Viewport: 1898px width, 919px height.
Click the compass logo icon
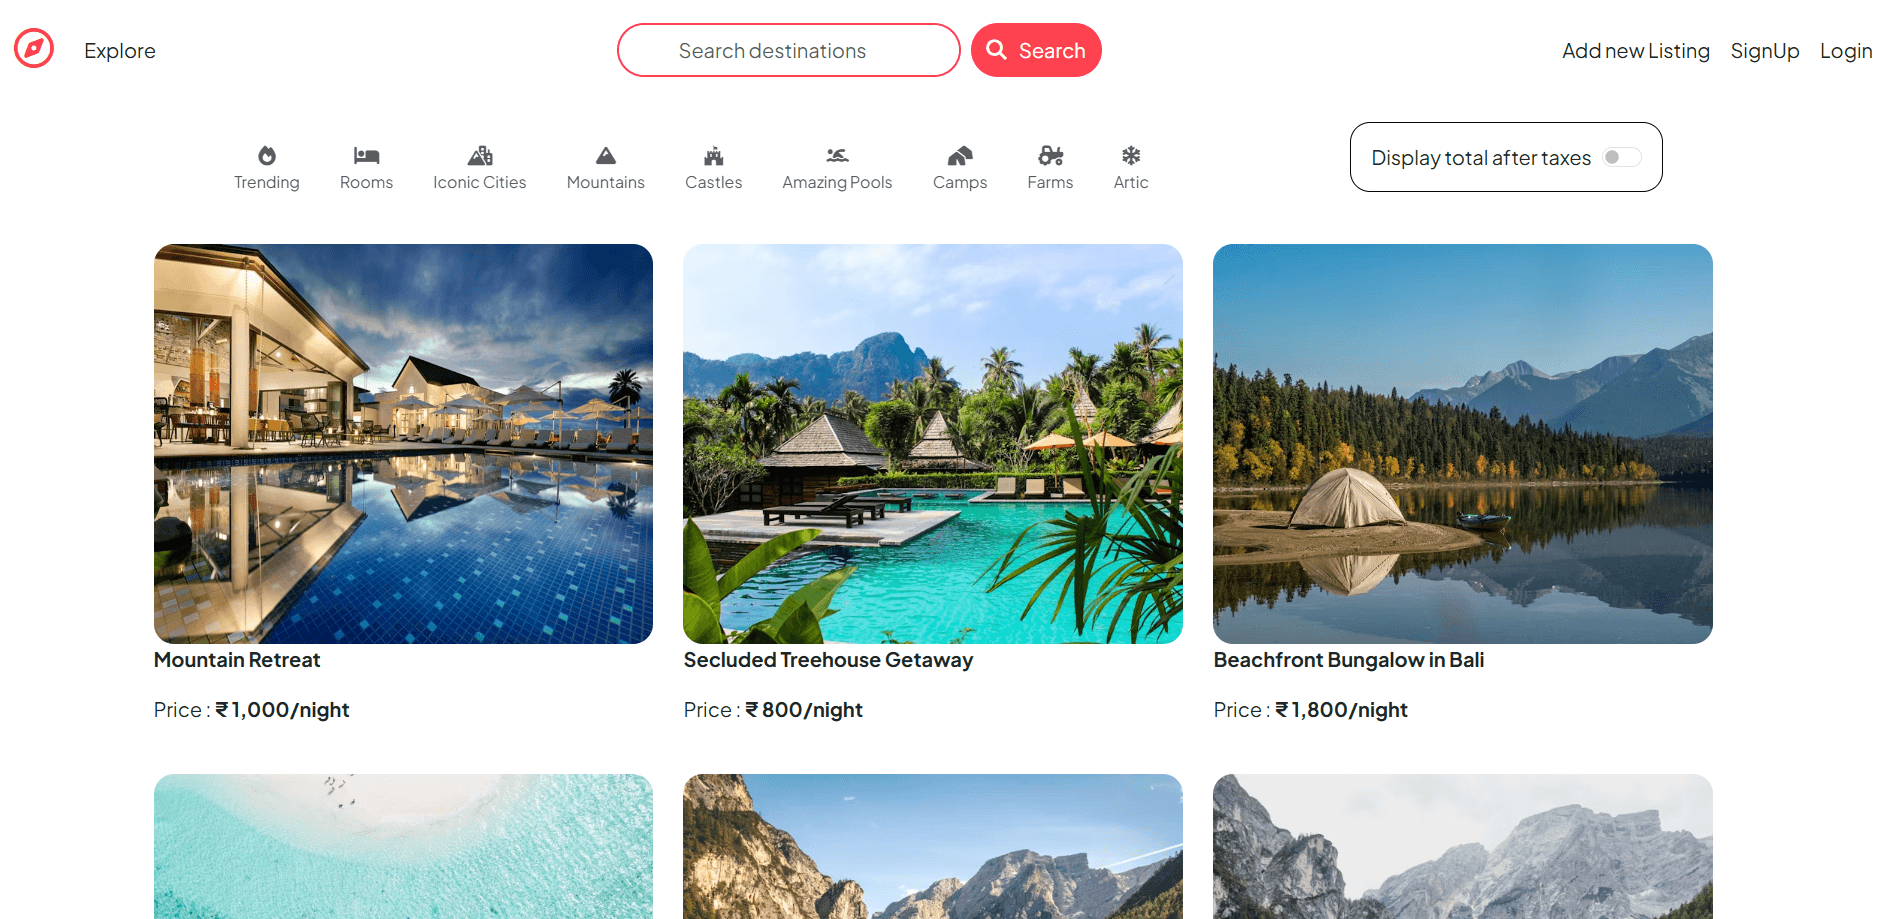click(34, 48)
